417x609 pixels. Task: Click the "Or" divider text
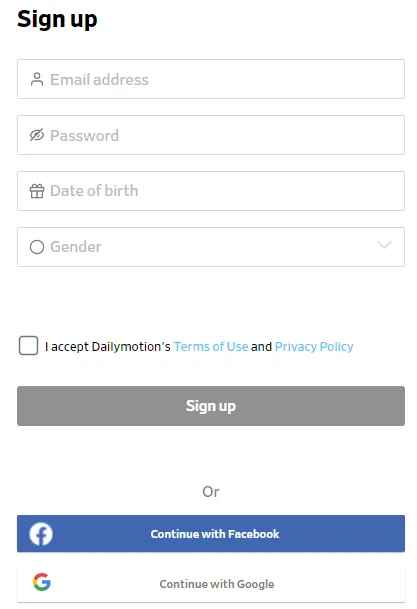(x=211, y=492)
